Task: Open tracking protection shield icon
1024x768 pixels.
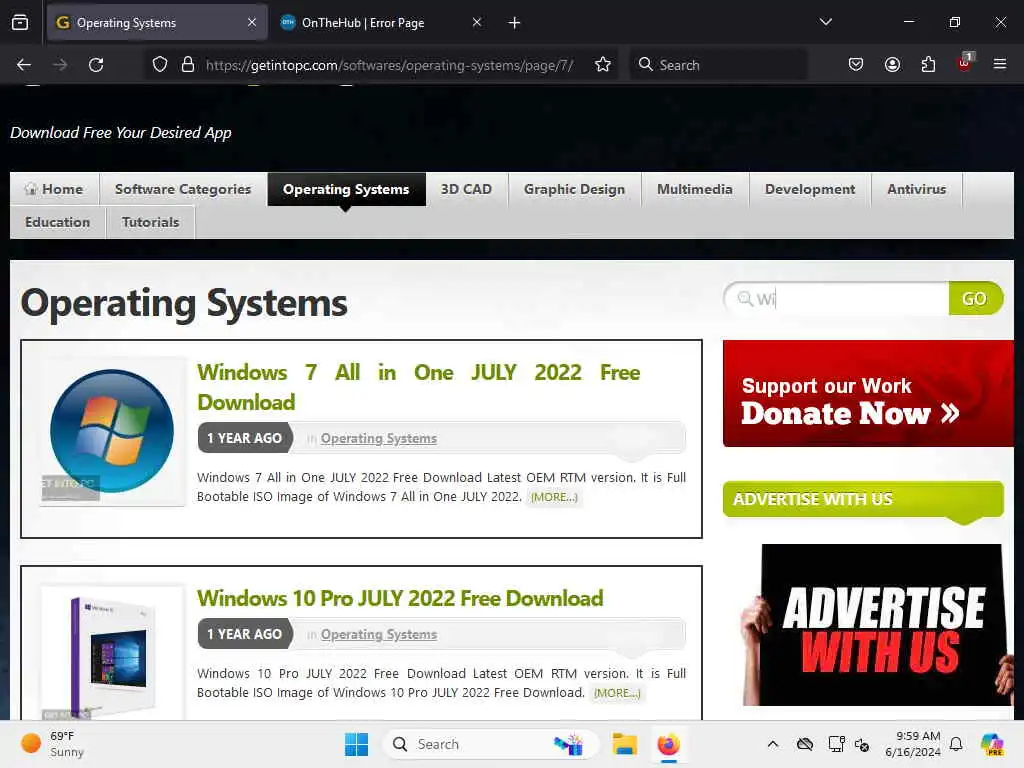Action: (160, 65)
